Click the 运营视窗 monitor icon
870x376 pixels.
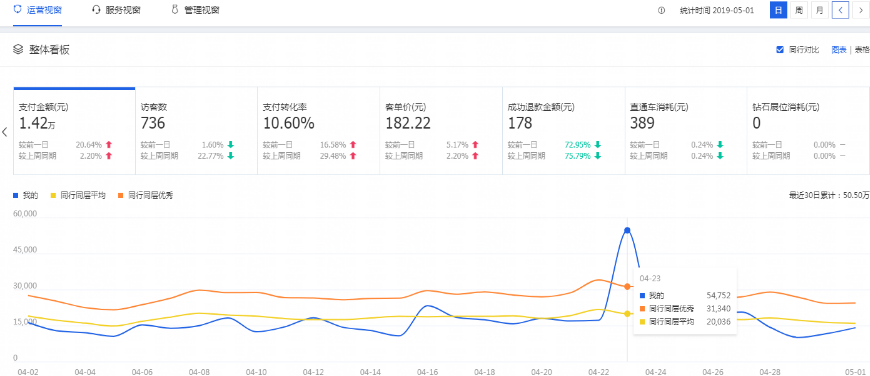click(x=18, y=10)
